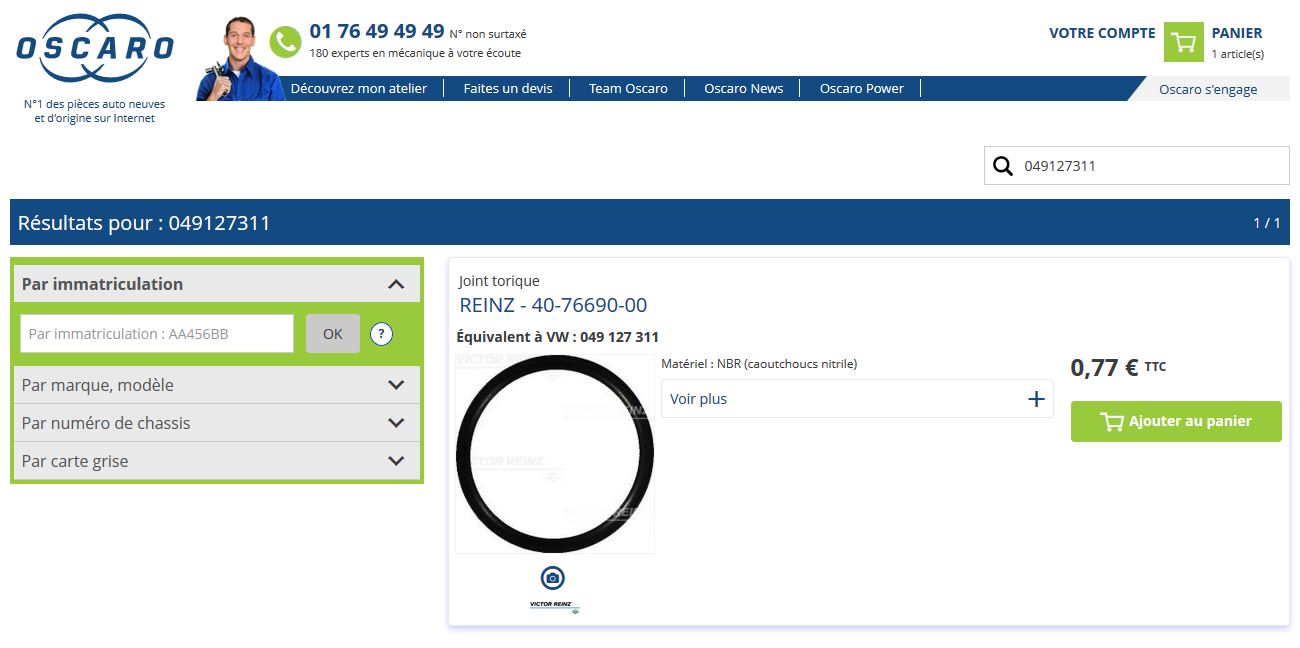Viewport: 1300px width, 648px height.
Task: Click the magnifying glass search icon
Action: [1003, 166]
